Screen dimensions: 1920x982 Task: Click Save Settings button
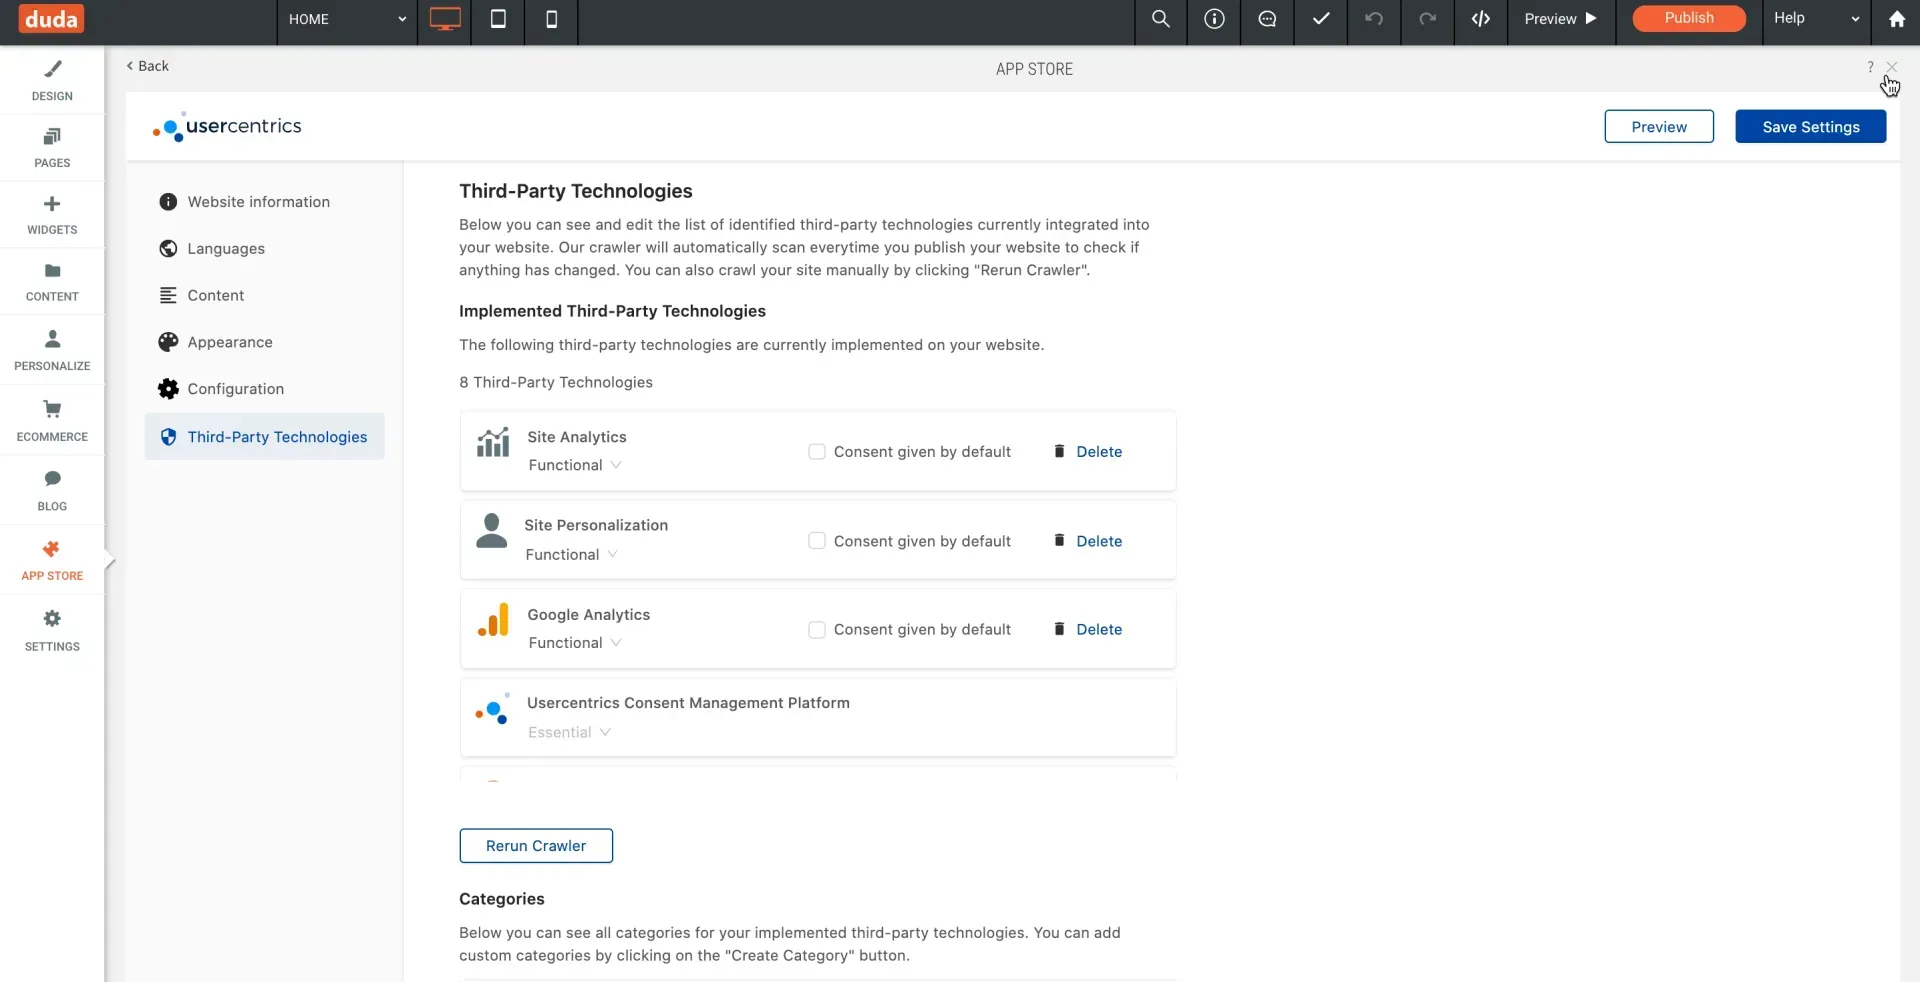[1811, 127]
